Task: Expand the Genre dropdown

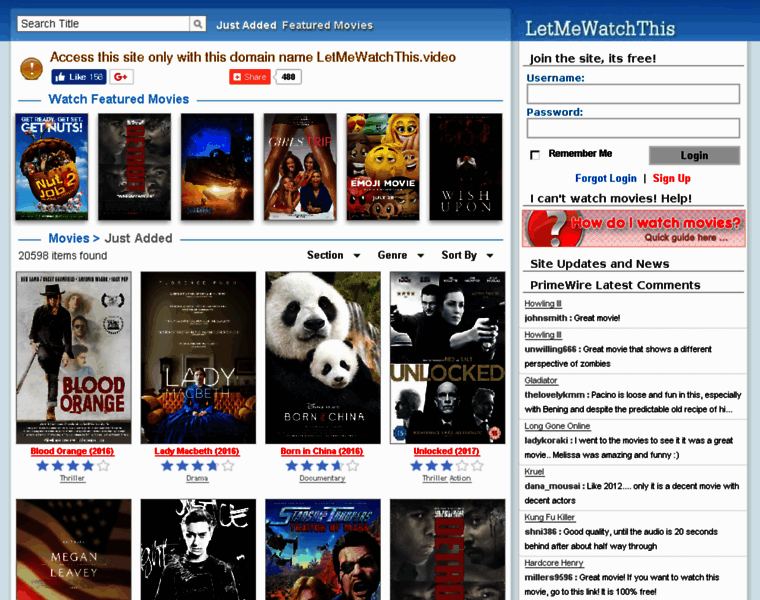Action: coord(401,255)
